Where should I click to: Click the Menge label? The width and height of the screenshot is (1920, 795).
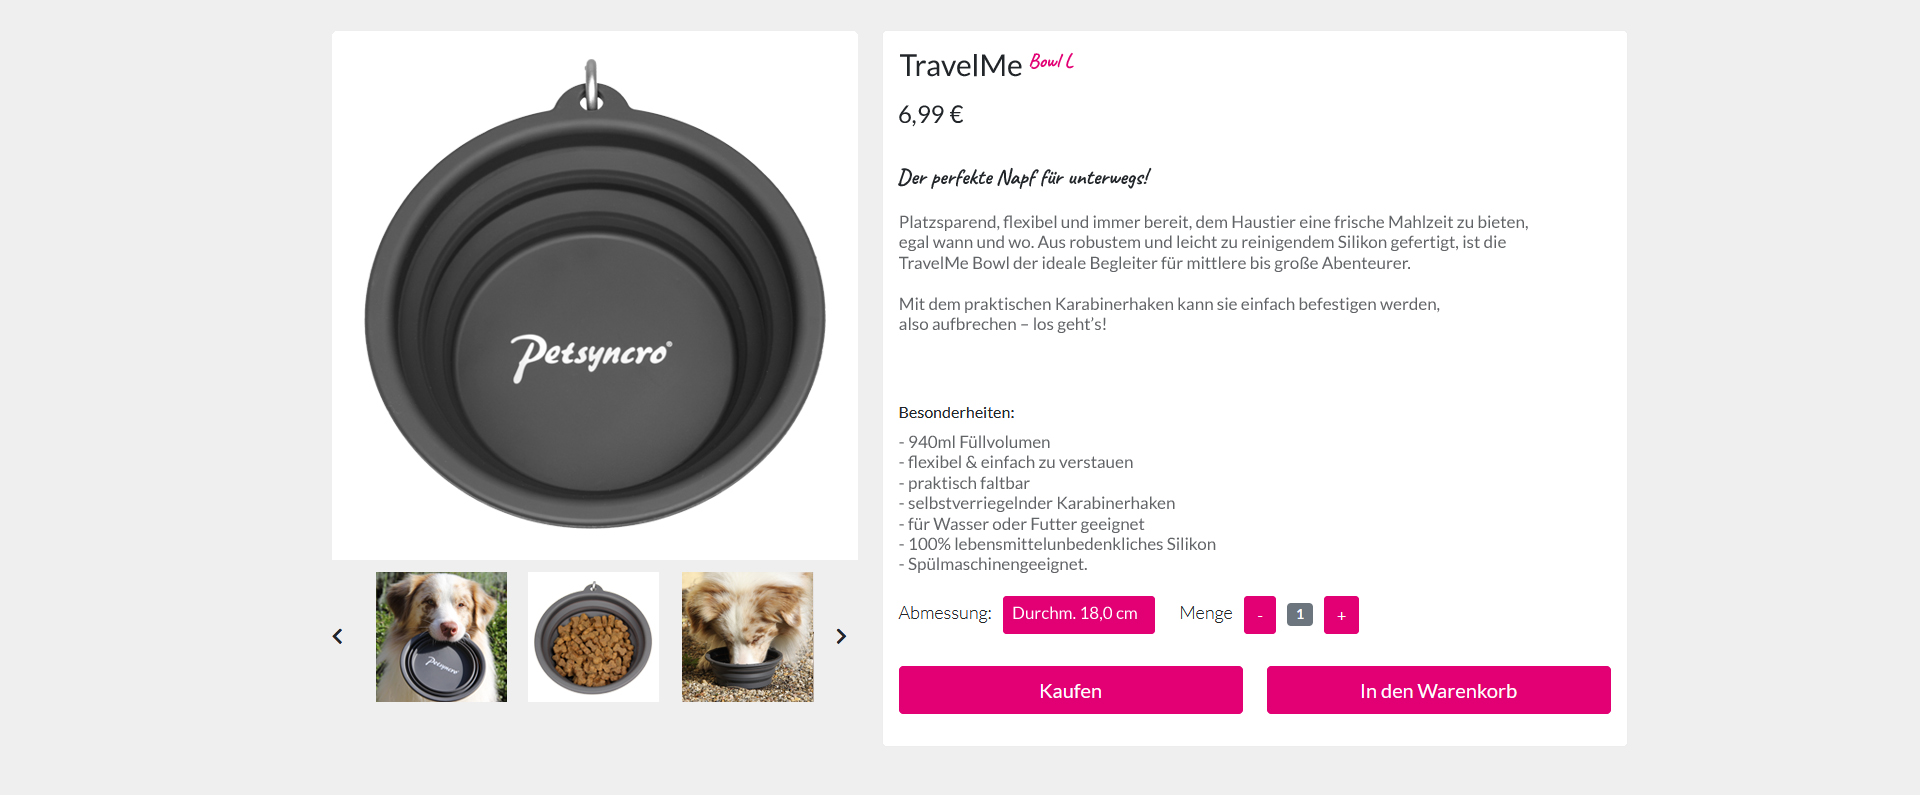coord(1205,613)
